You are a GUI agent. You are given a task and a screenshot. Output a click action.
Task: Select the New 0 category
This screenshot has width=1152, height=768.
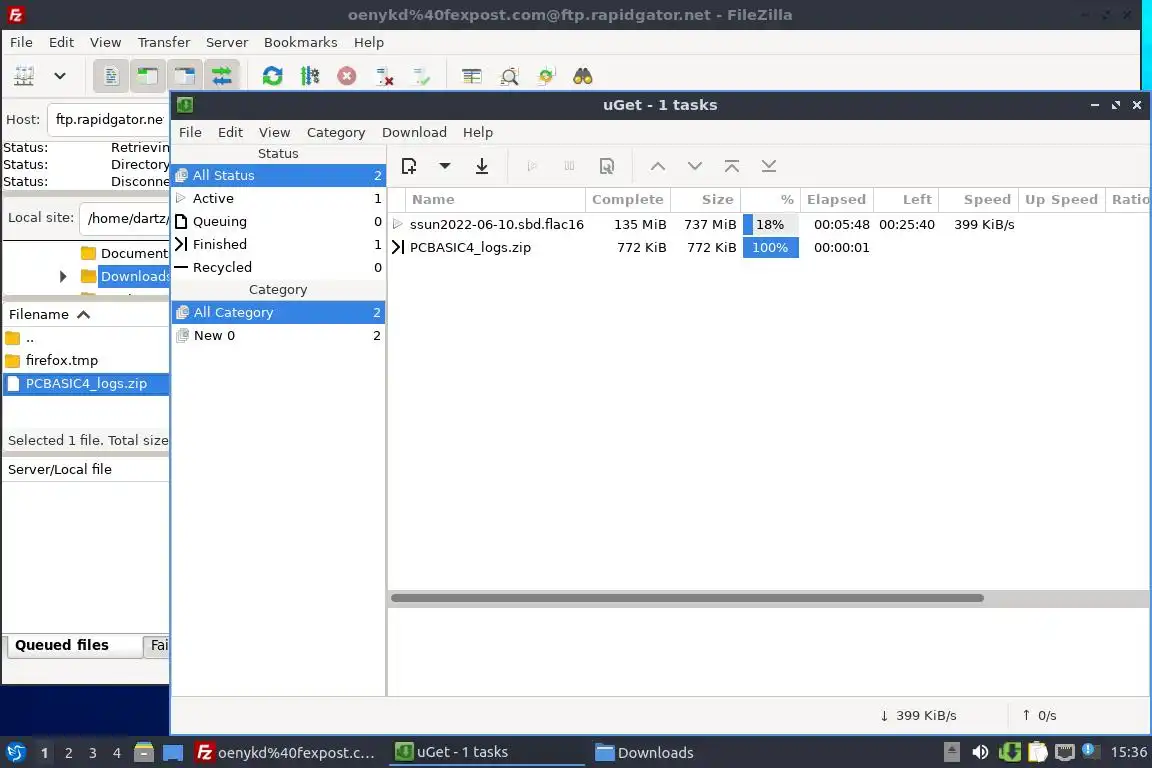point(278,335)
